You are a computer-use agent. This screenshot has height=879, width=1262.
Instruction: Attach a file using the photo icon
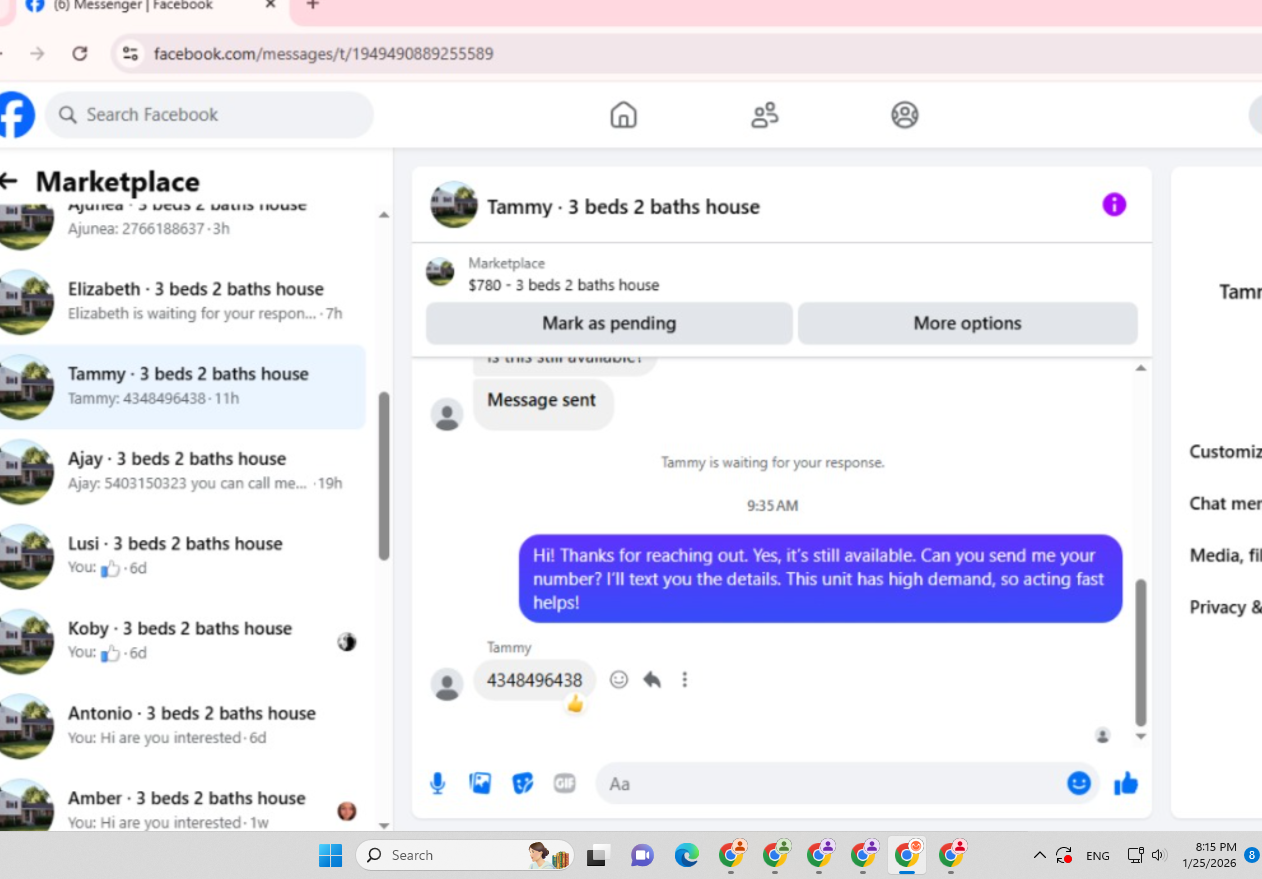480,783
